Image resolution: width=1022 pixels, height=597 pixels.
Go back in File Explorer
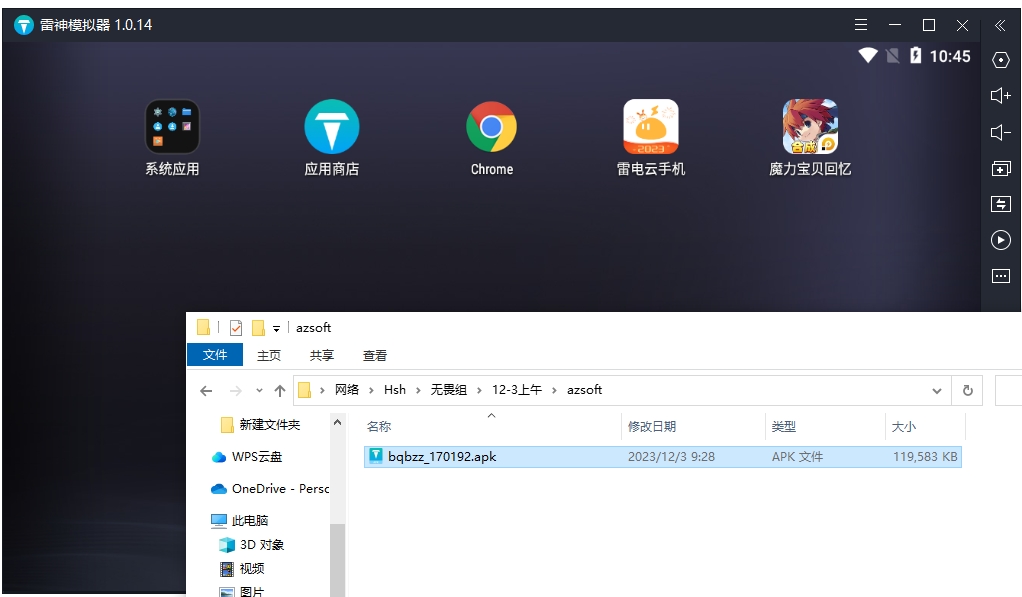pyautogui.click(x=206, y=390)
